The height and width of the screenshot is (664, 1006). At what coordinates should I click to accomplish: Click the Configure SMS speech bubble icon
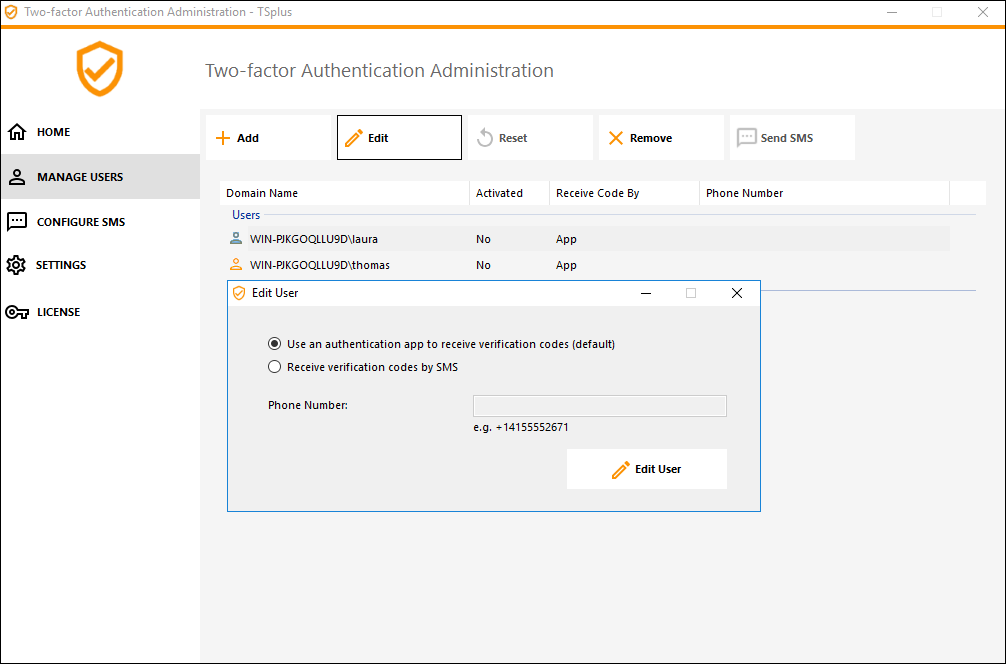click(17, 222)
